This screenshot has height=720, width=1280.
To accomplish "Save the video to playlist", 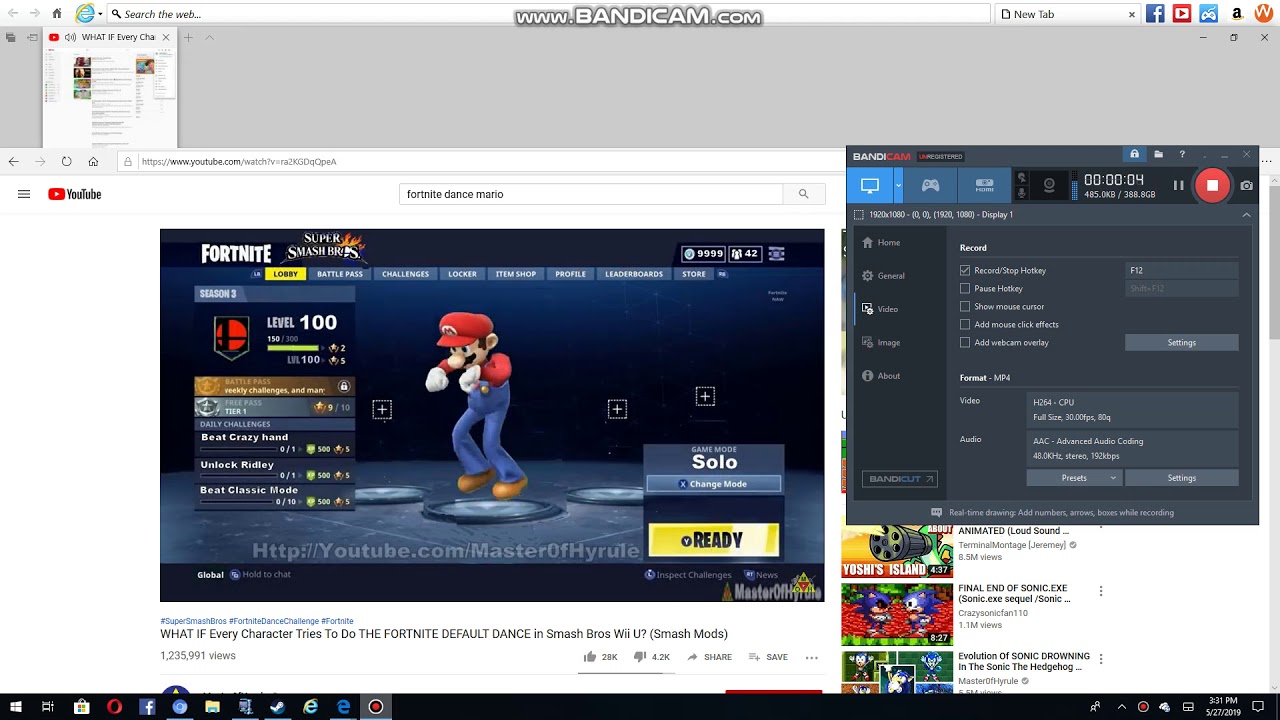I will pos(768,657).
